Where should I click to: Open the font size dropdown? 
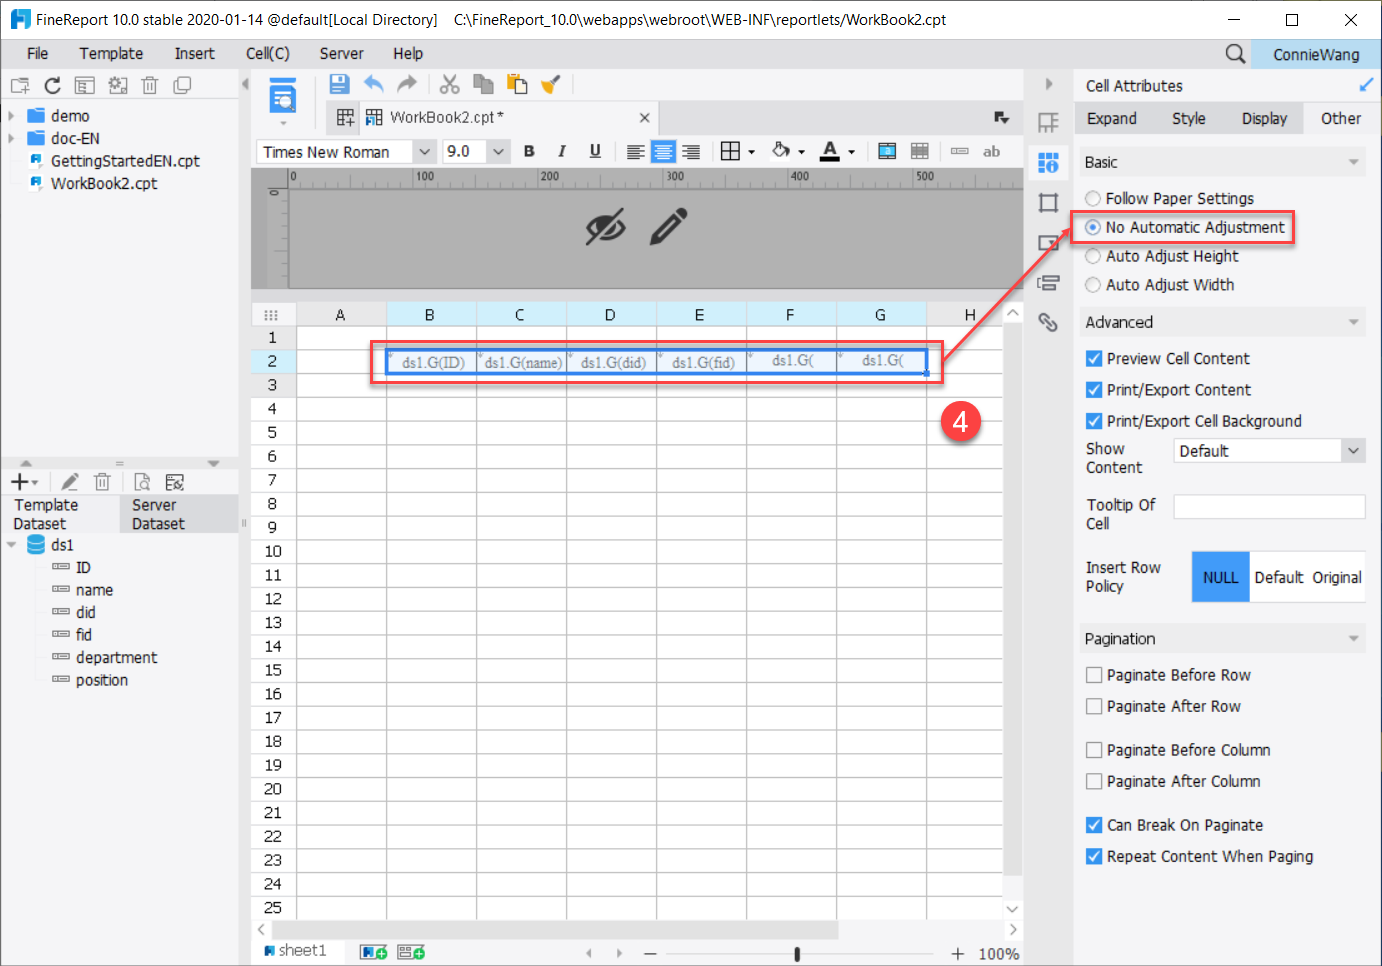pyautogui.click(x=498, y=152)
